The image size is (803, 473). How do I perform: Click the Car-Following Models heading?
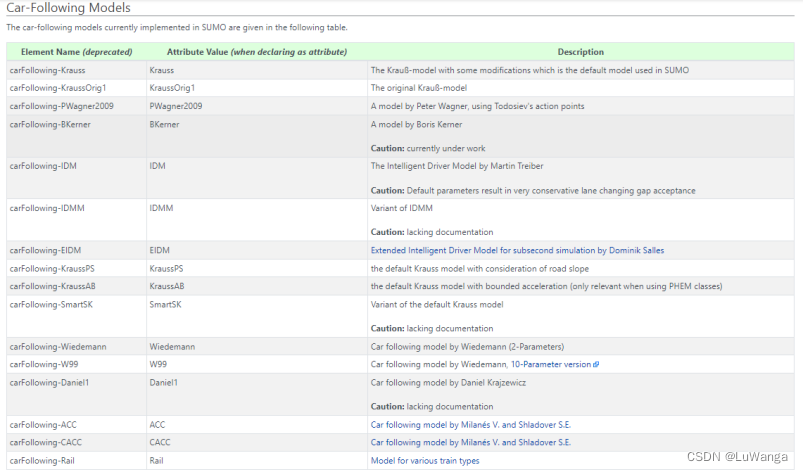click(x=68, y=8)
